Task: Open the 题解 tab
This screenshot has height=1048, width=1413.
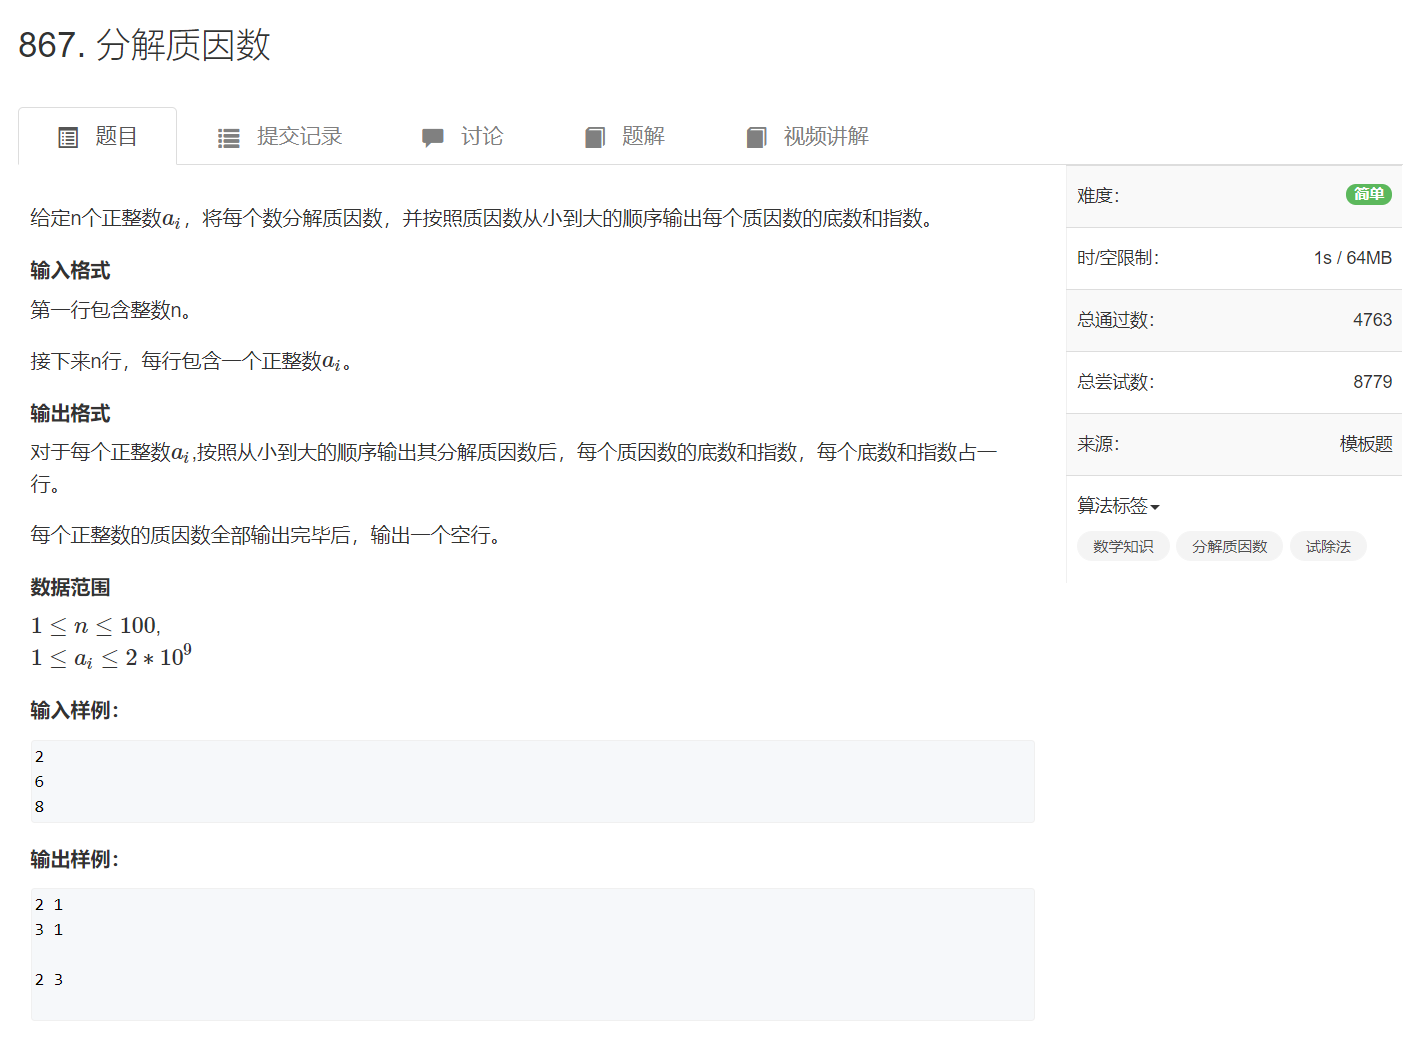Action: pos(625,136)
